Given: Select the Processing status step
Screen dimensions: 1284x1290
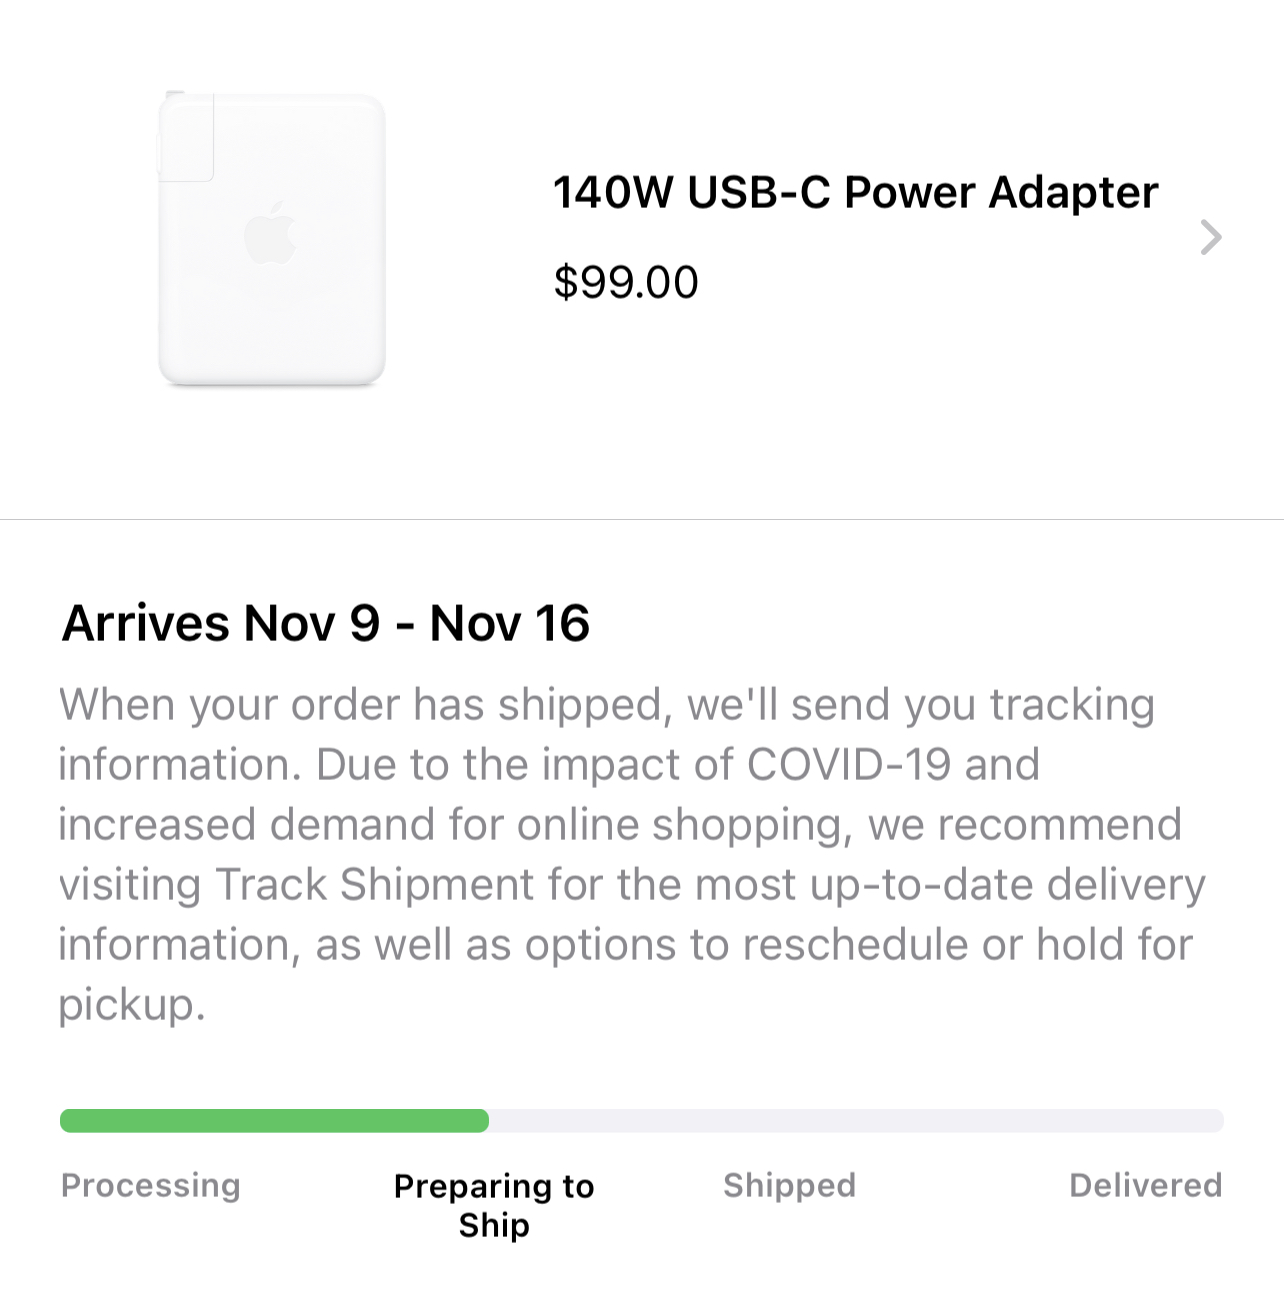Looking at the screenshot, I should [151, 1185].
